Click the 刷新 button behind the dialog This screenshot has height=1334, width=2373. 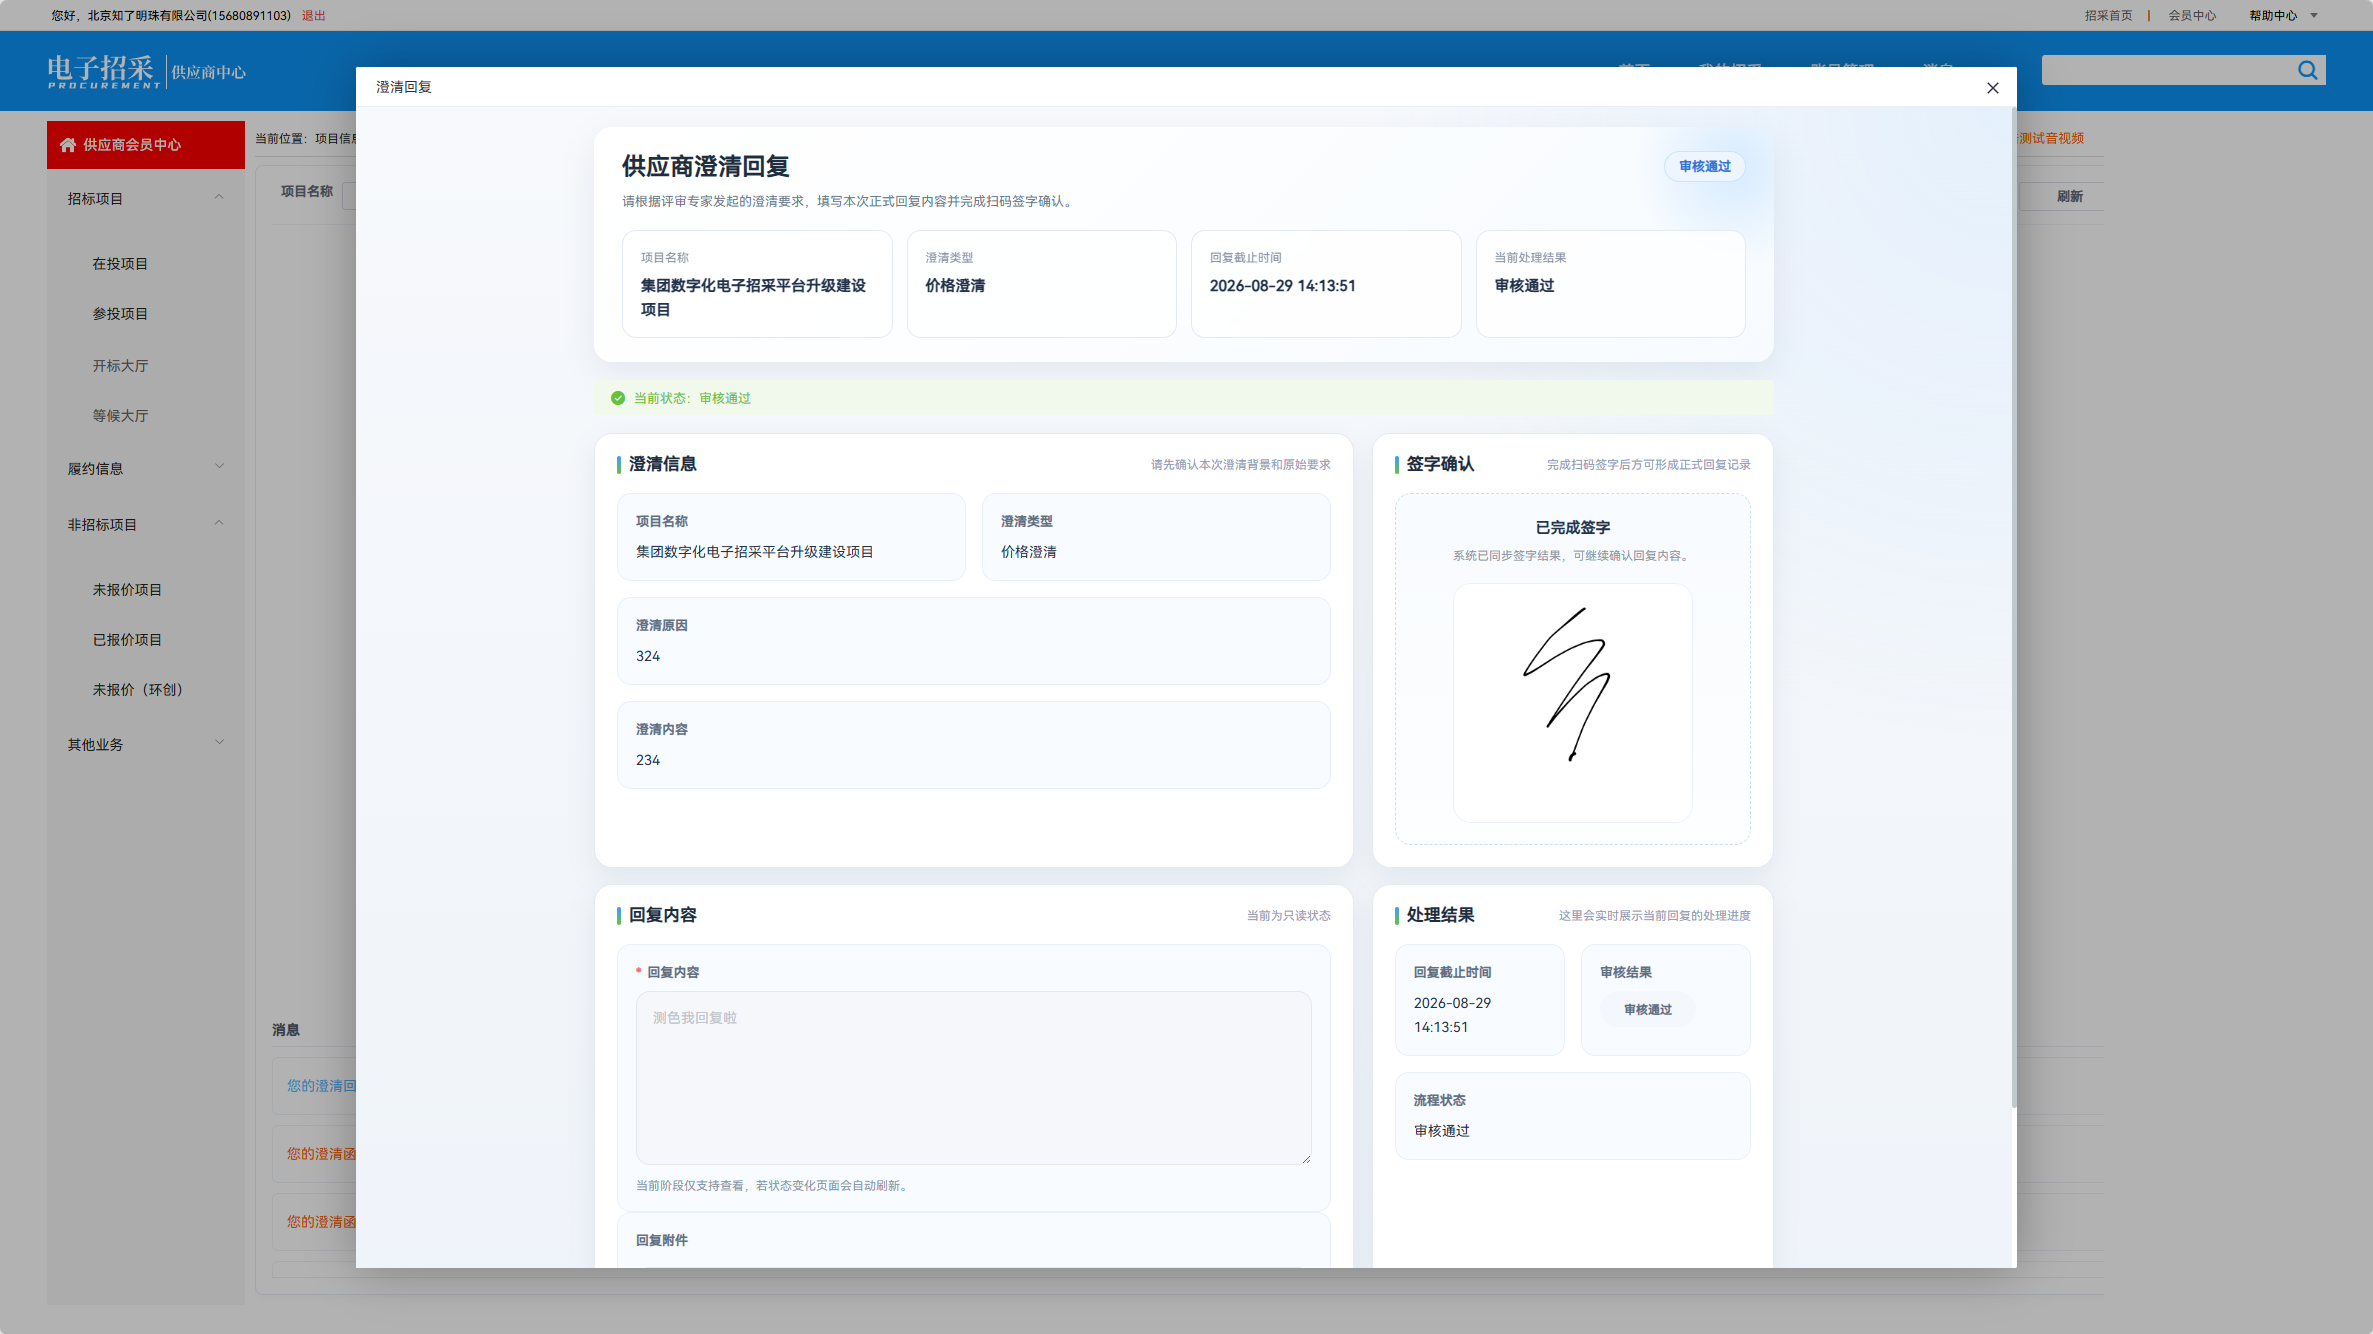[x=2069, y=196]
